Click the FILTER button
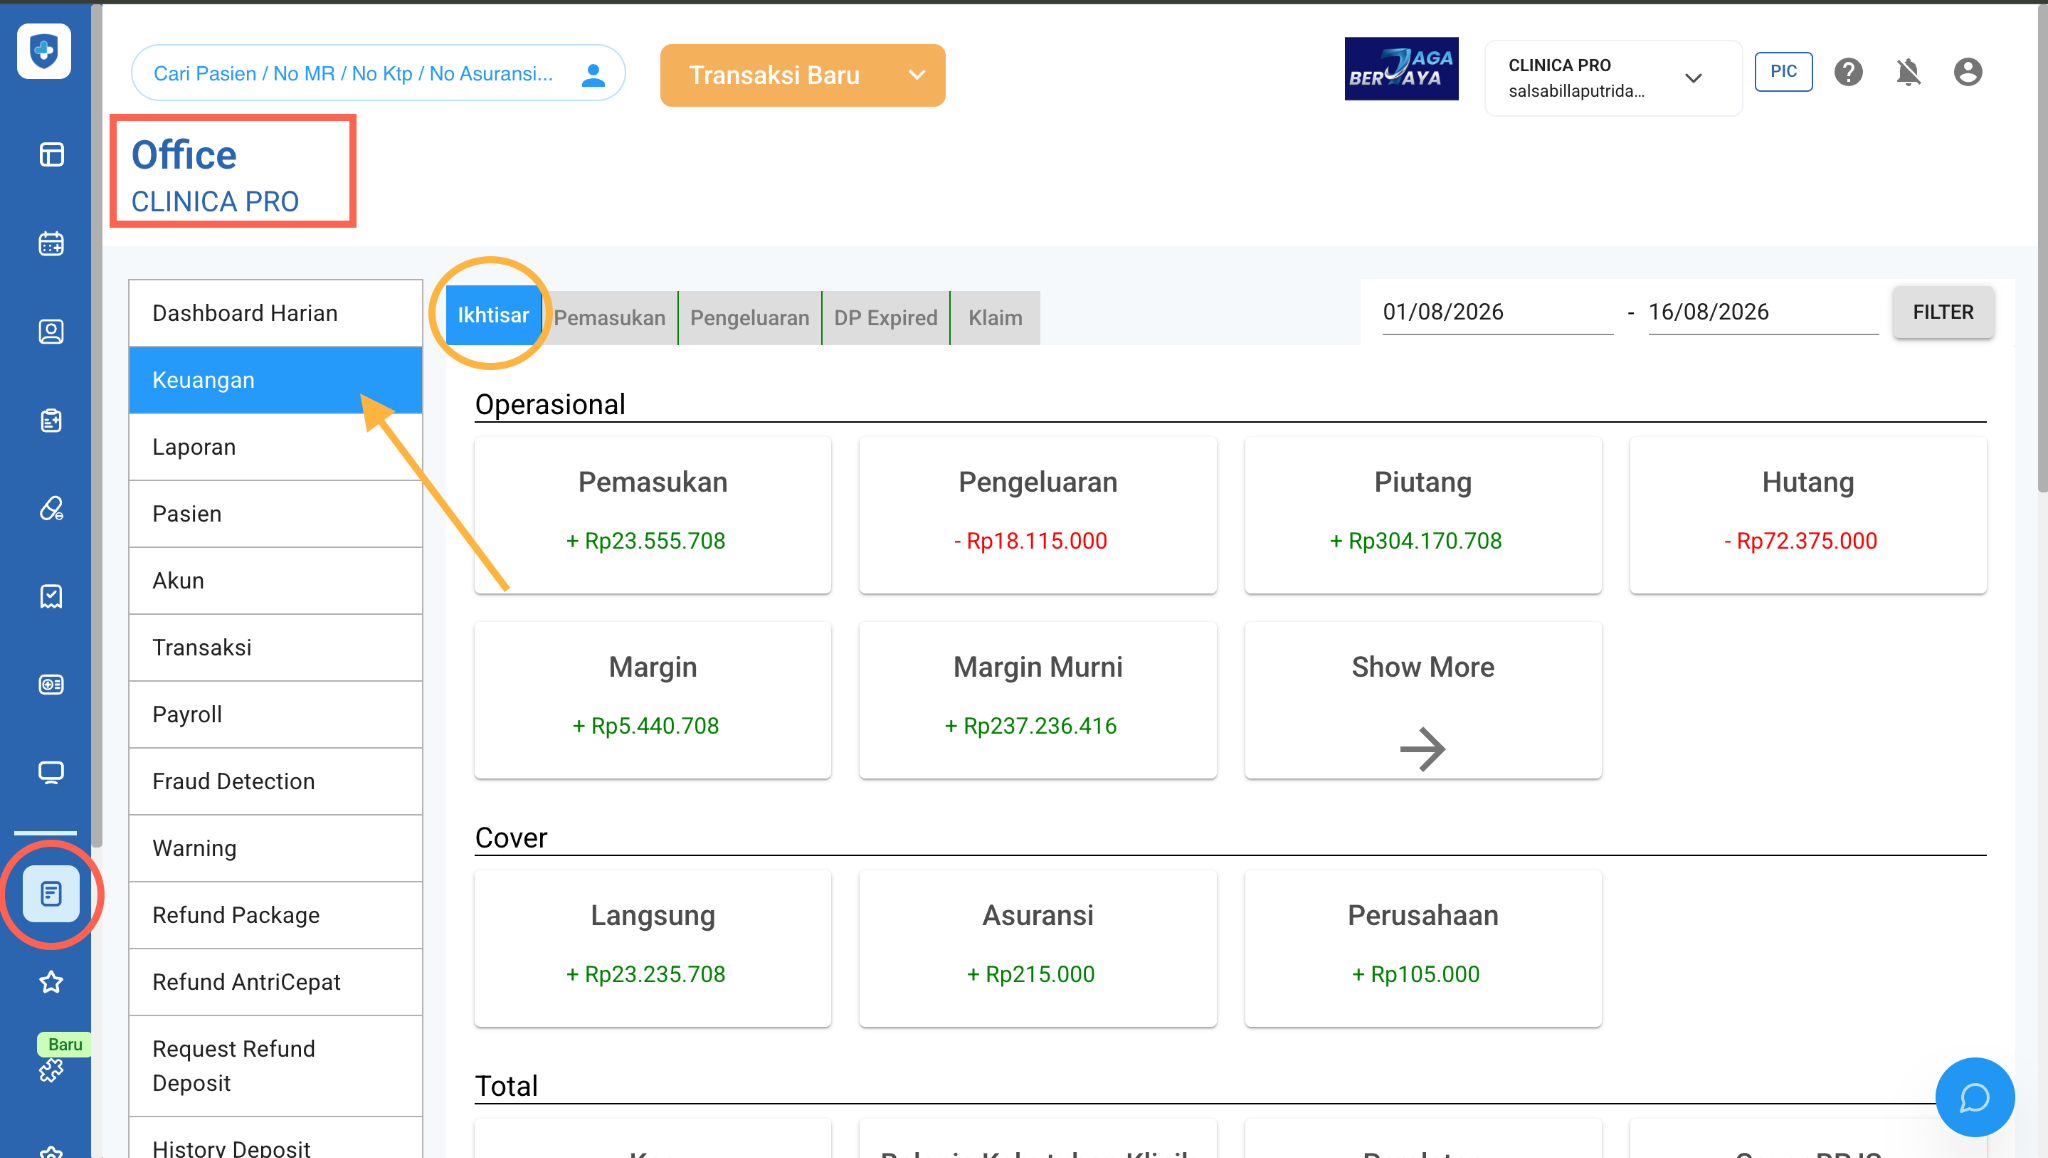Viewport: 2048px width, 1158px height. [1942, 312]
